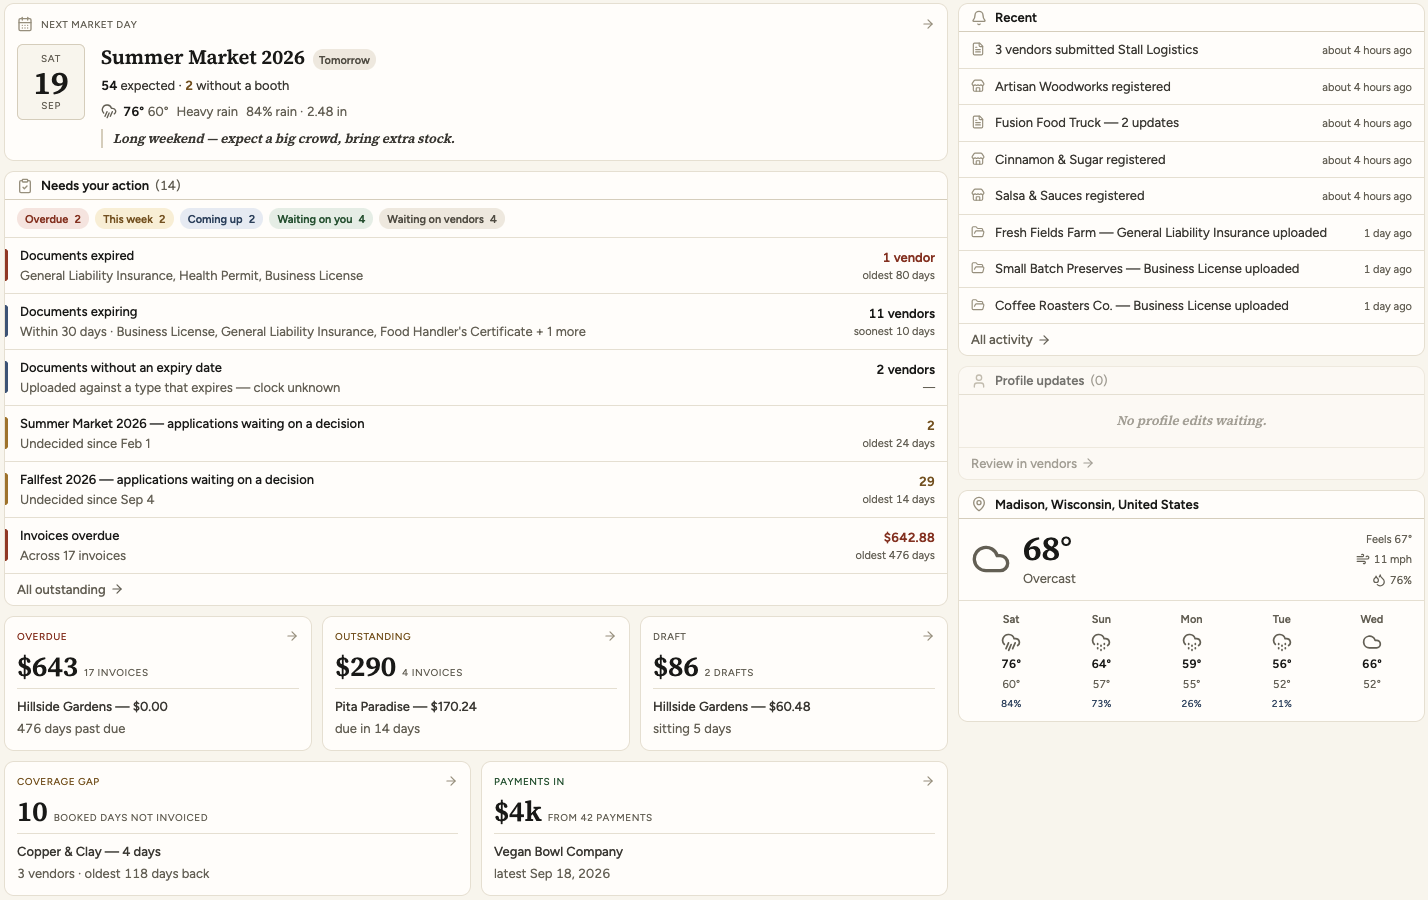Open the Outstanding invoices card arrow
1428x900 pixels.
pos(610,636)
